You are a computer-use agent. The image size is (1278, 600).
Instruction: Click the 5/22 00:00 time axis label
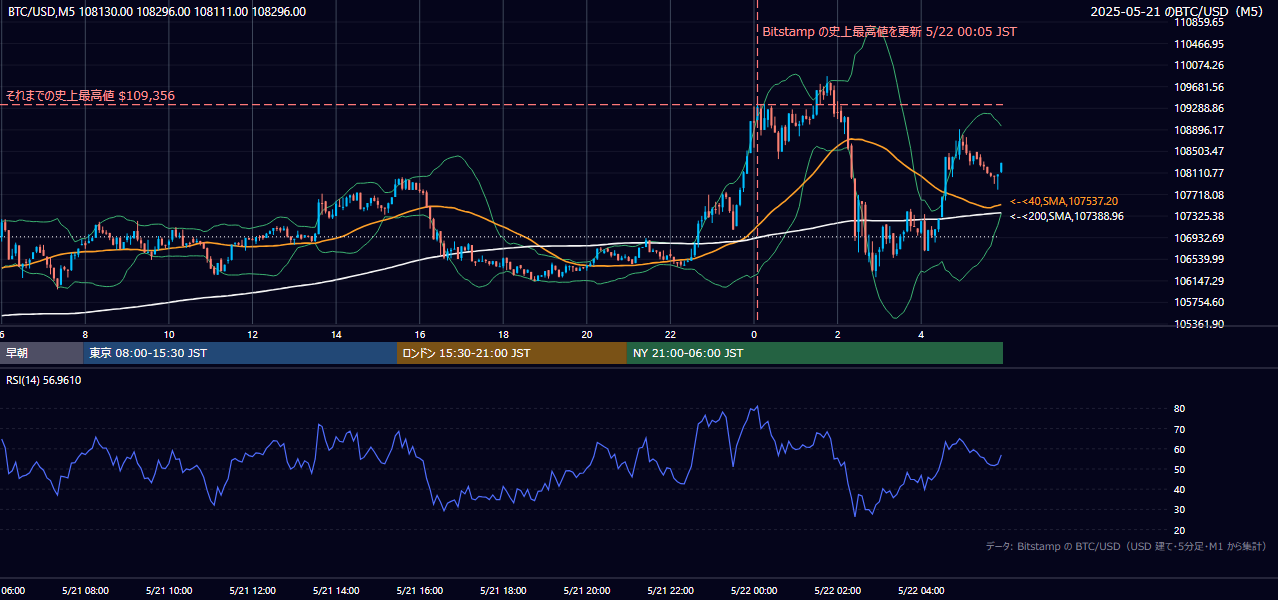coord(753,590)
